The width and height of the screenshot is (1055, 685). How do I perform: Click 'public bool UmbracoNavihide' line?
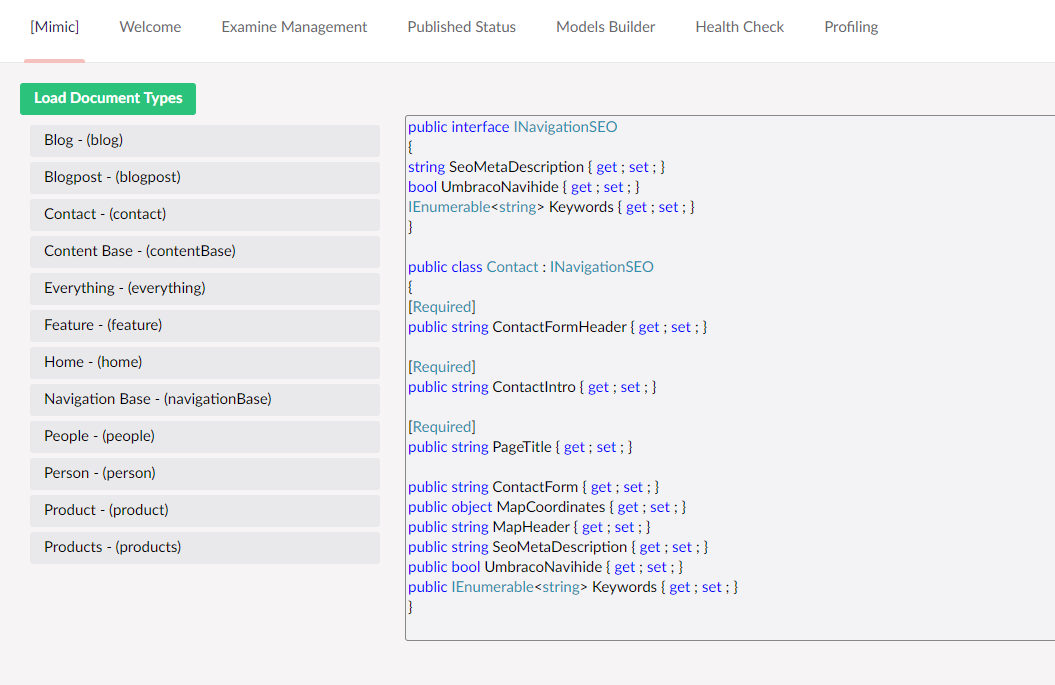(x=545, y=567)
